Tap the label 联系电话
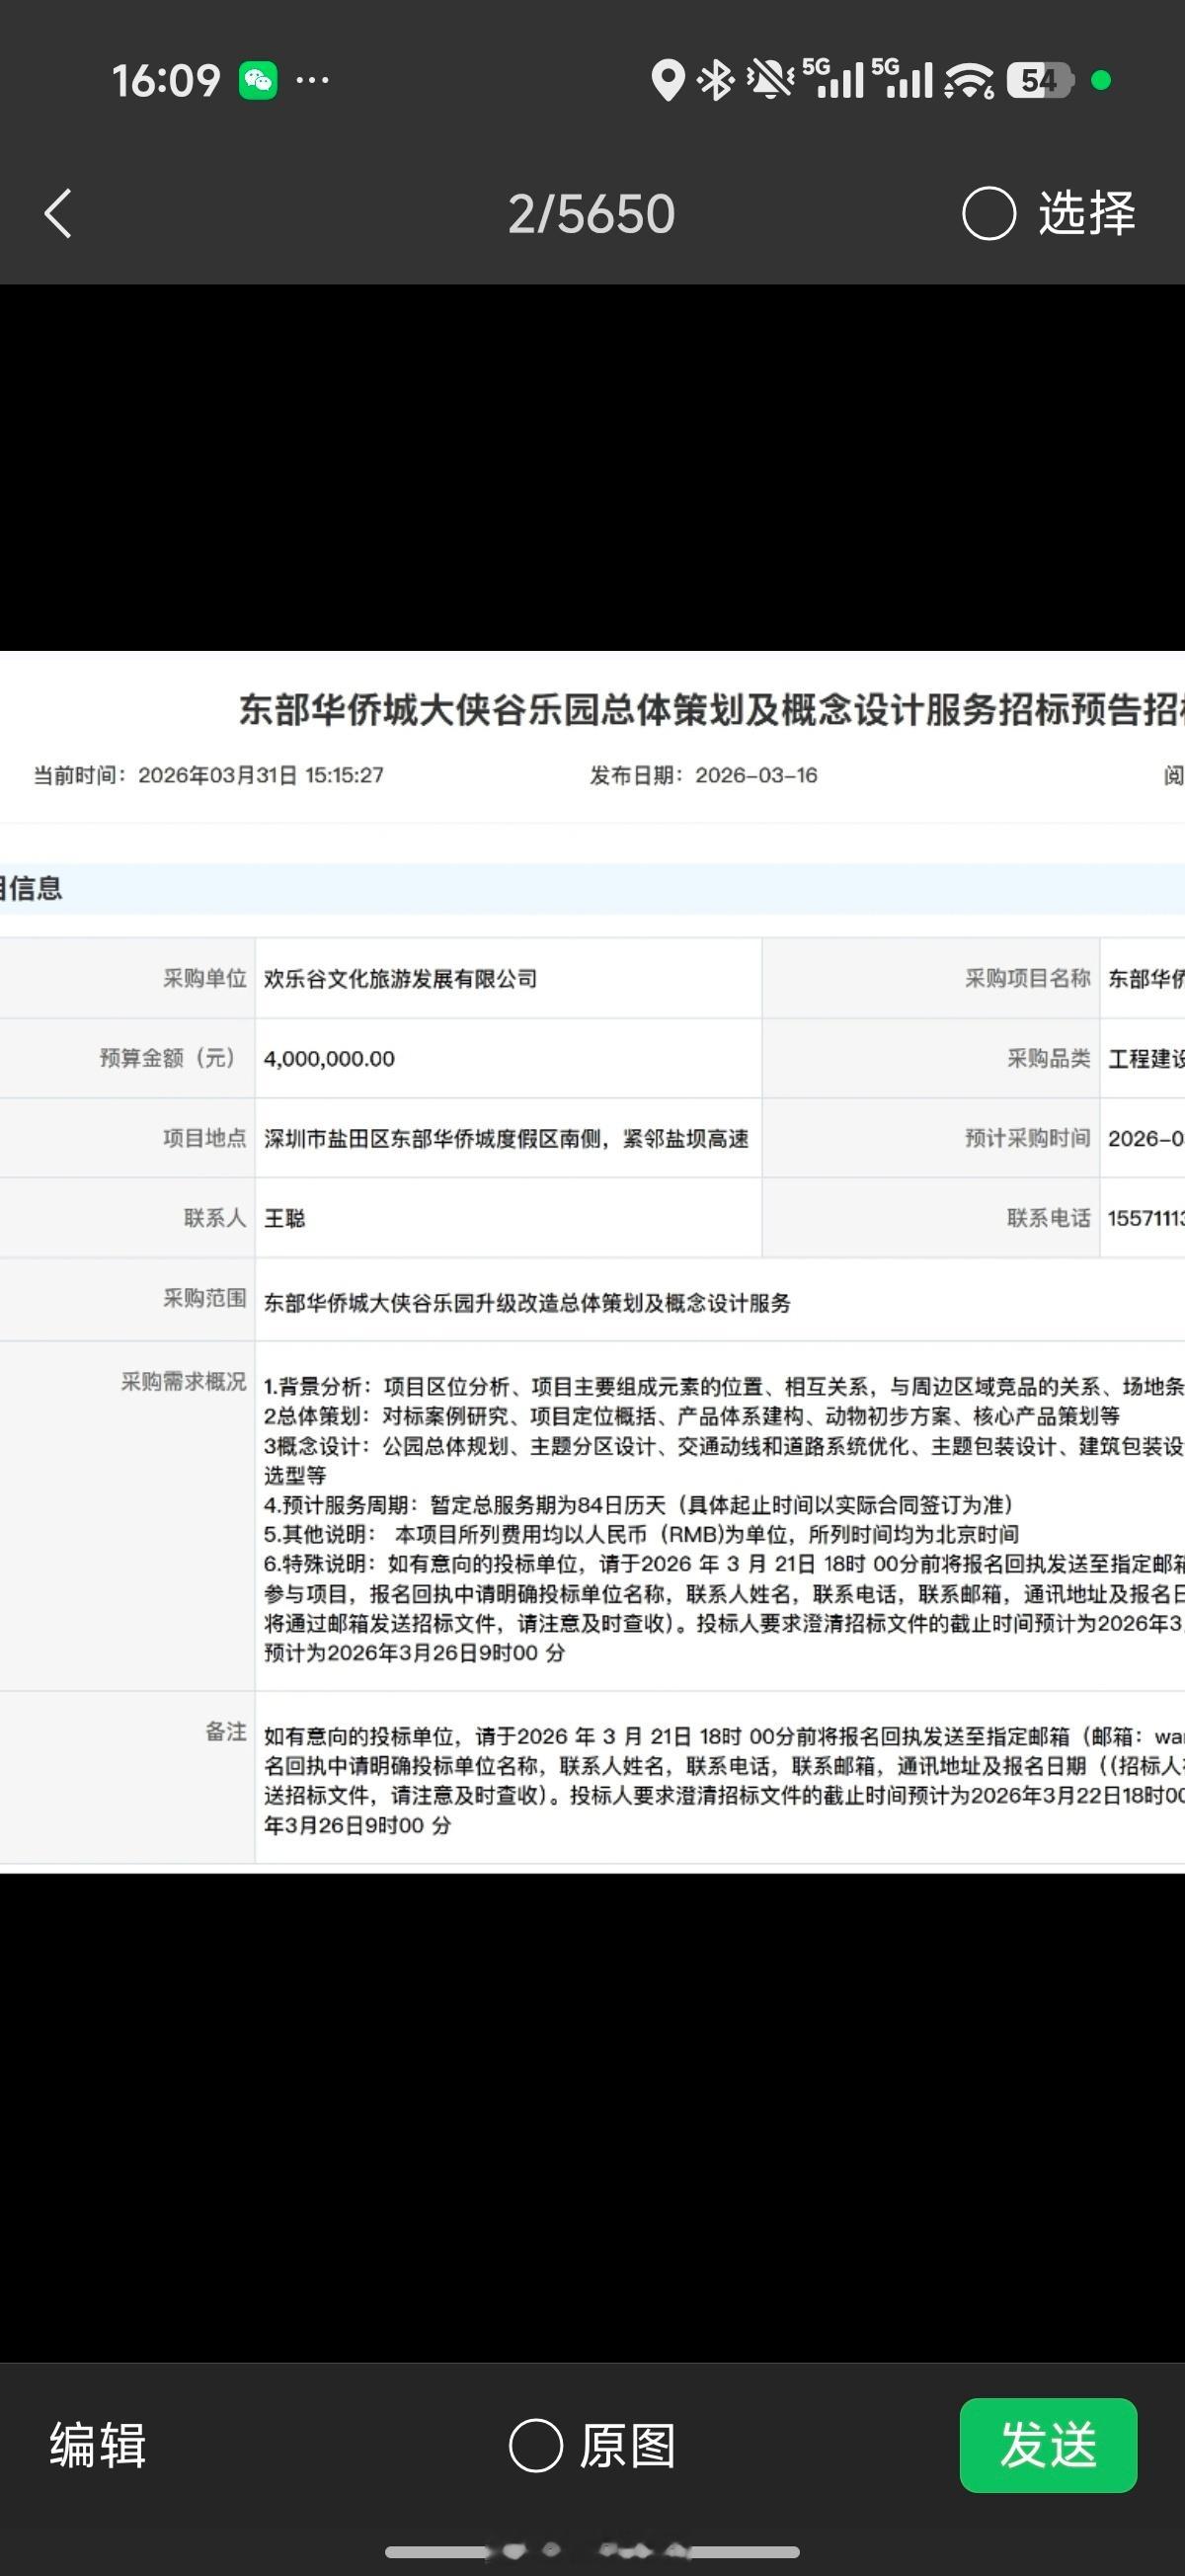This screenshot has width=1185, height=2576. pyautogui.click(x=1048, y=1218)
